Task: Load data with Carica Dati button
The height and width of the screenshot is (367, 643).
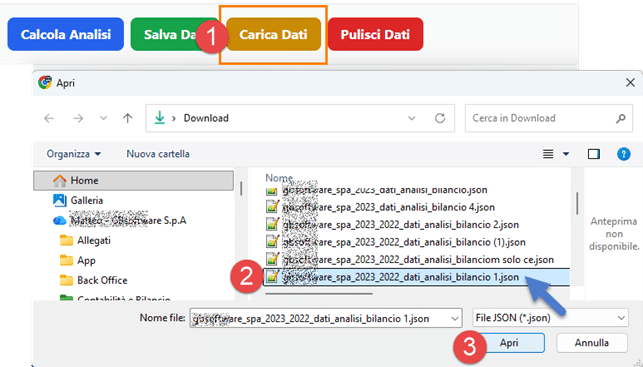Action: point(274,34)
